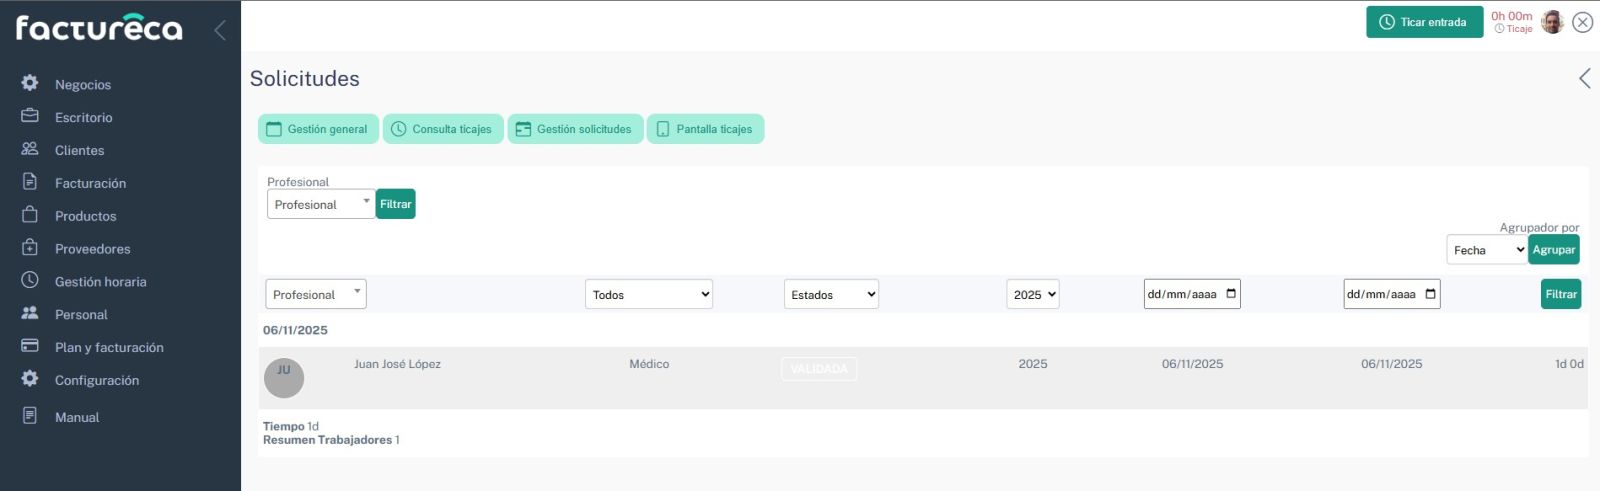Viewport: 1600px width, 491px height.
Task: Click the Personal users icon
Action: pyautogui.click(x=30, y=313)
